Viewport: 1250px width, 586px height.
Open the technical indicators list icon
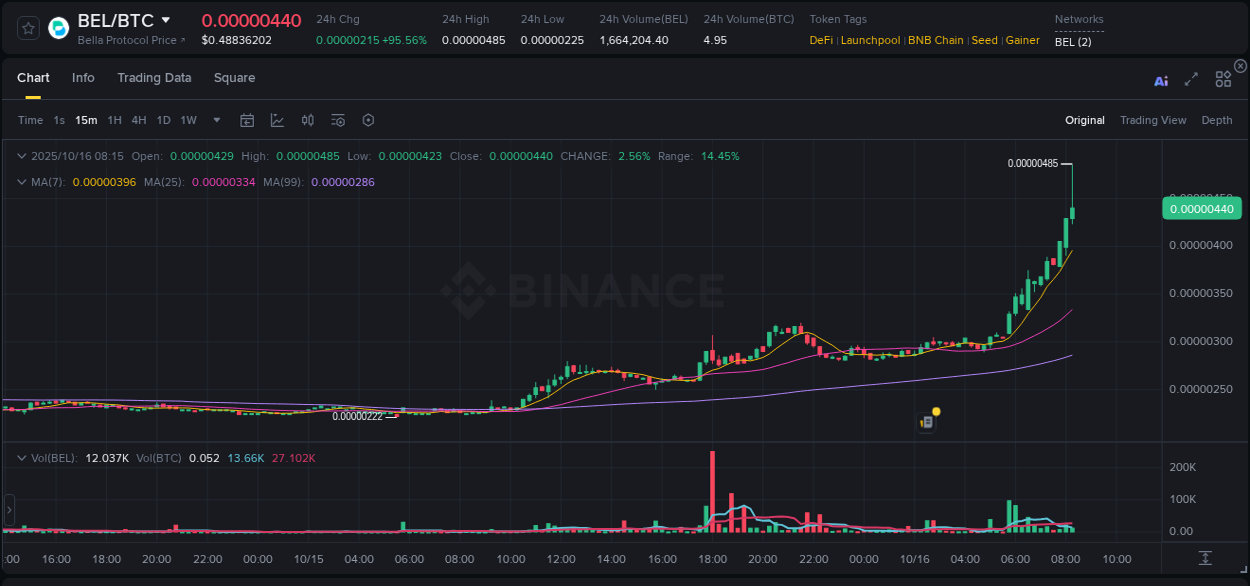click(337, 120)
